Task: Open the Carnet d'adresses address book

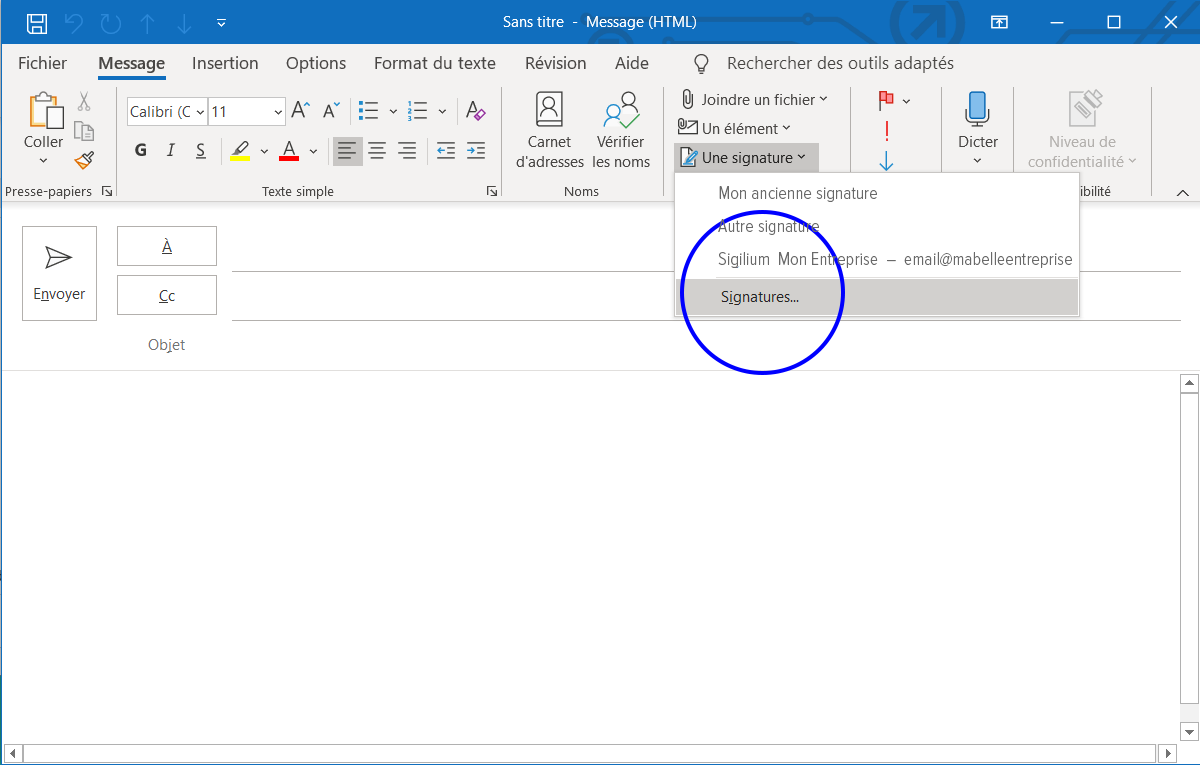Action: [549, 131]
